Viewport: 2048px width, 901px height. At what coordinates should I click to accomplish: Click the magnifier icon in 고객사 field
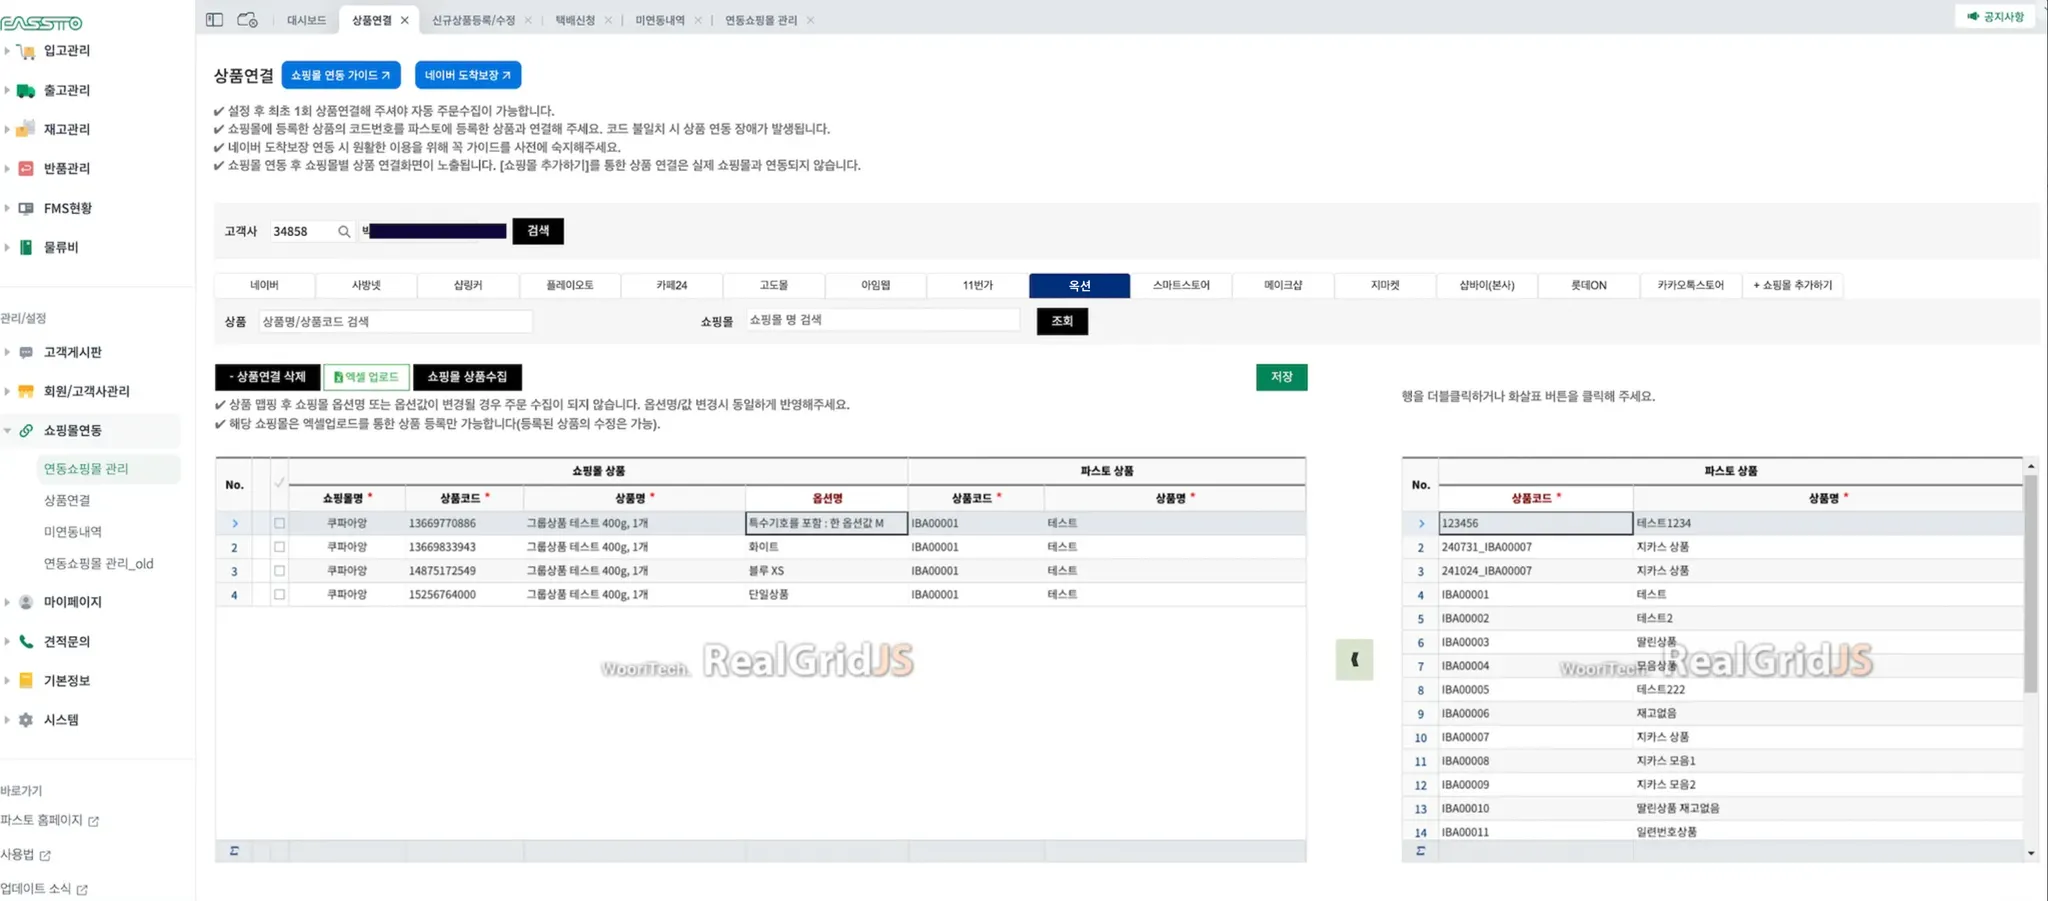(x=343, y=232)
